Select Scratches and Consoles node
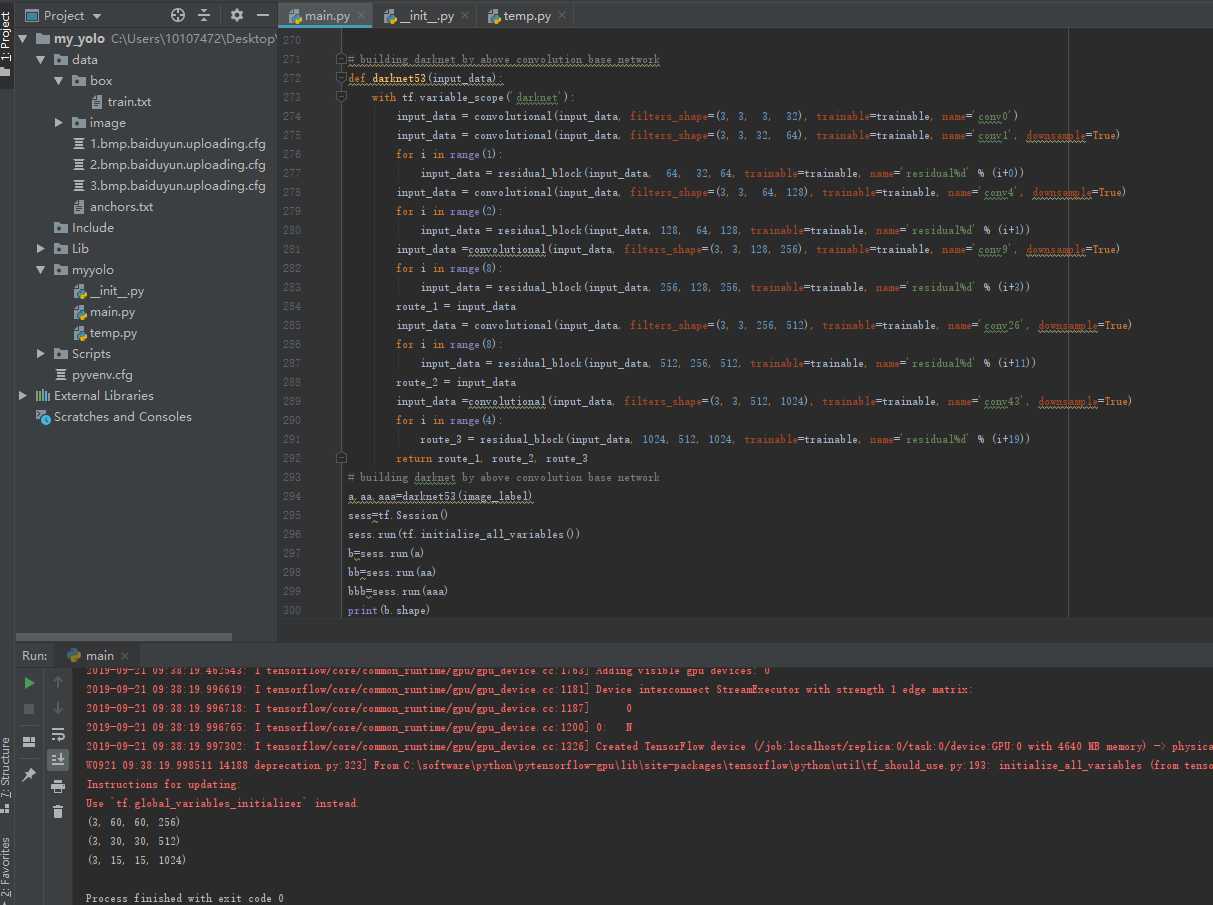Screen dimensions: 1213x905 point(122,417)
